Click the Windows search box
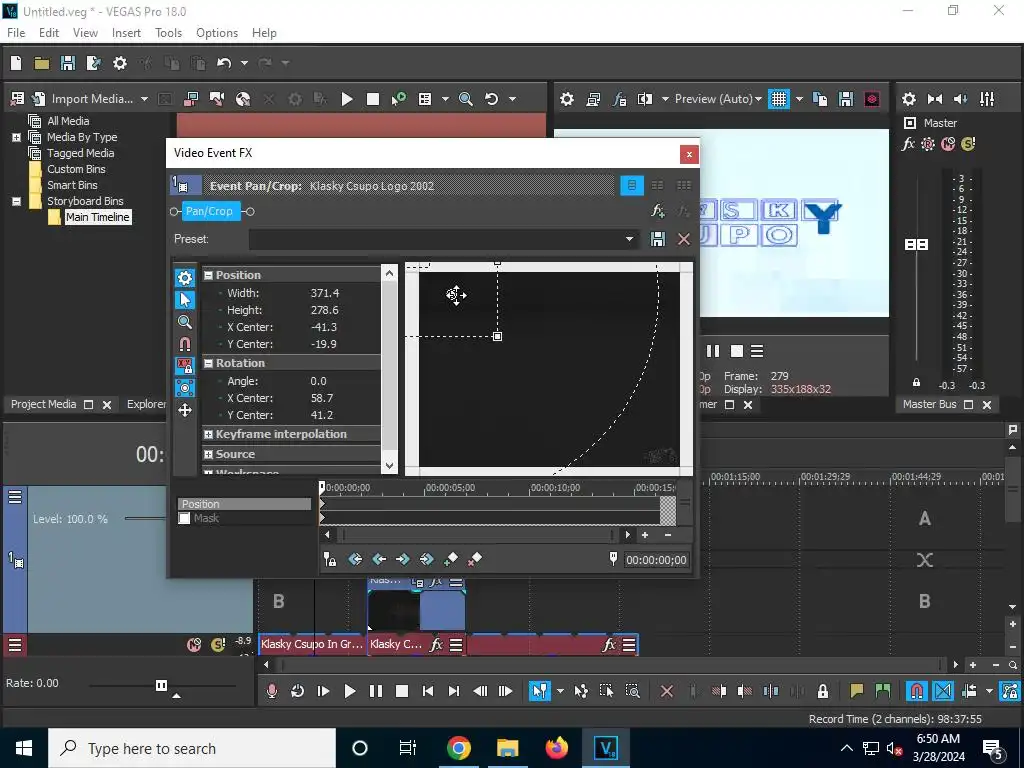The height and width of the screenshot is (768, 1024). 192,748
